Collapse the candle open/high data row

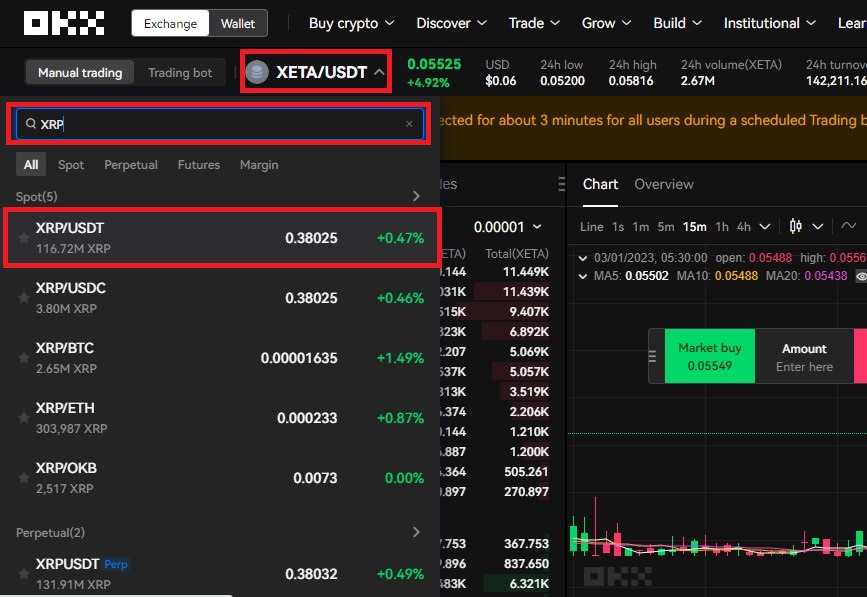tap(583, 258)
